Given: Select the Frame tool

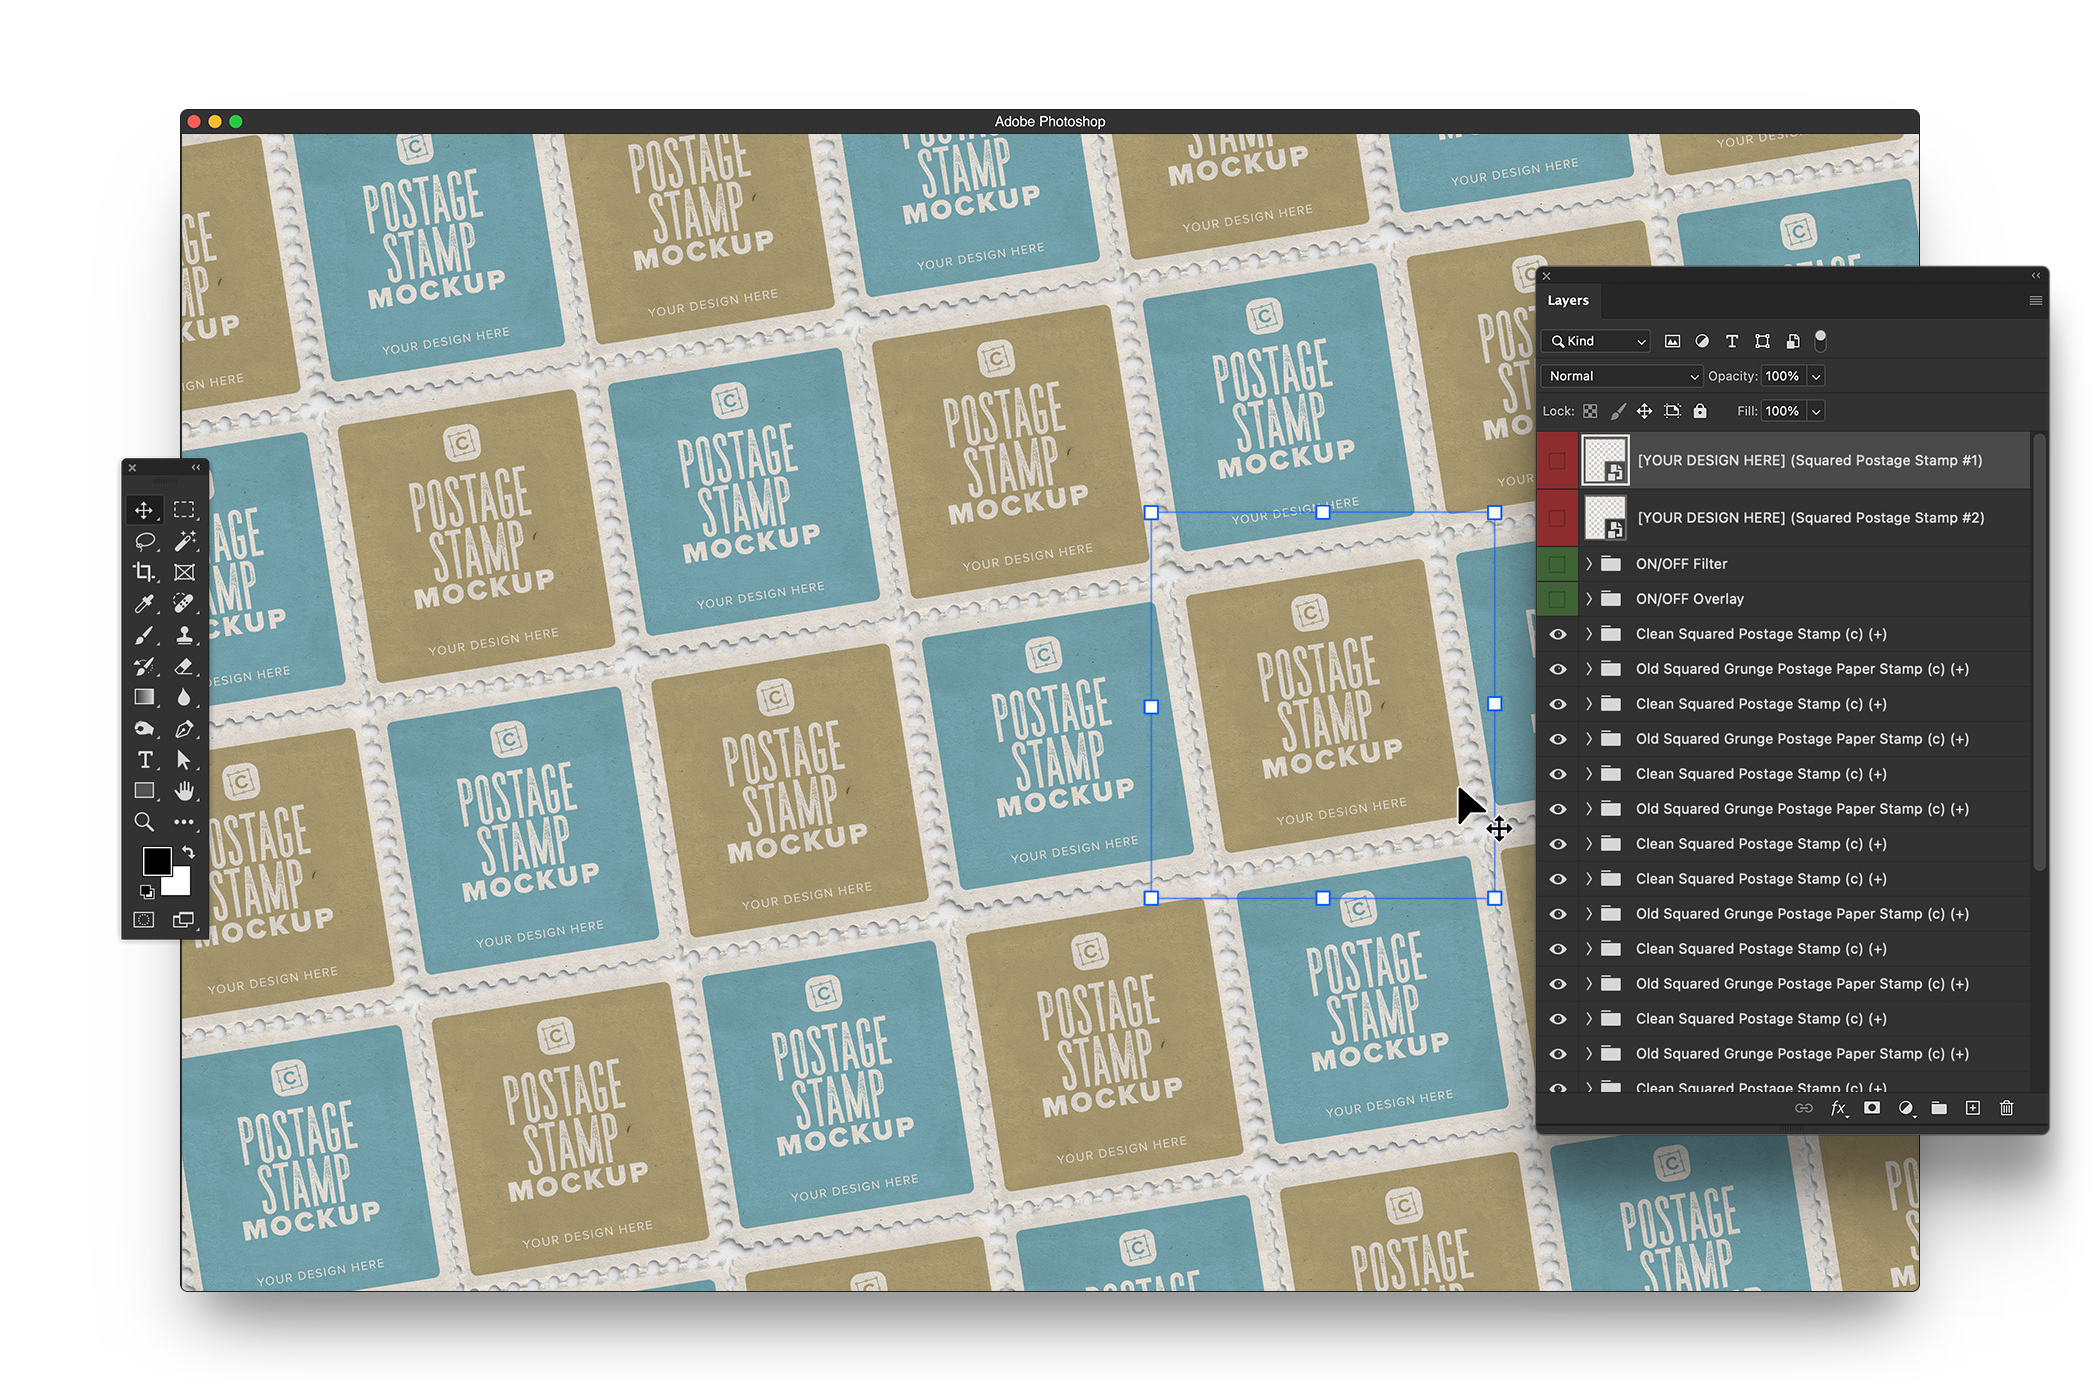Looking at the screenshot, I should (184, 572).
